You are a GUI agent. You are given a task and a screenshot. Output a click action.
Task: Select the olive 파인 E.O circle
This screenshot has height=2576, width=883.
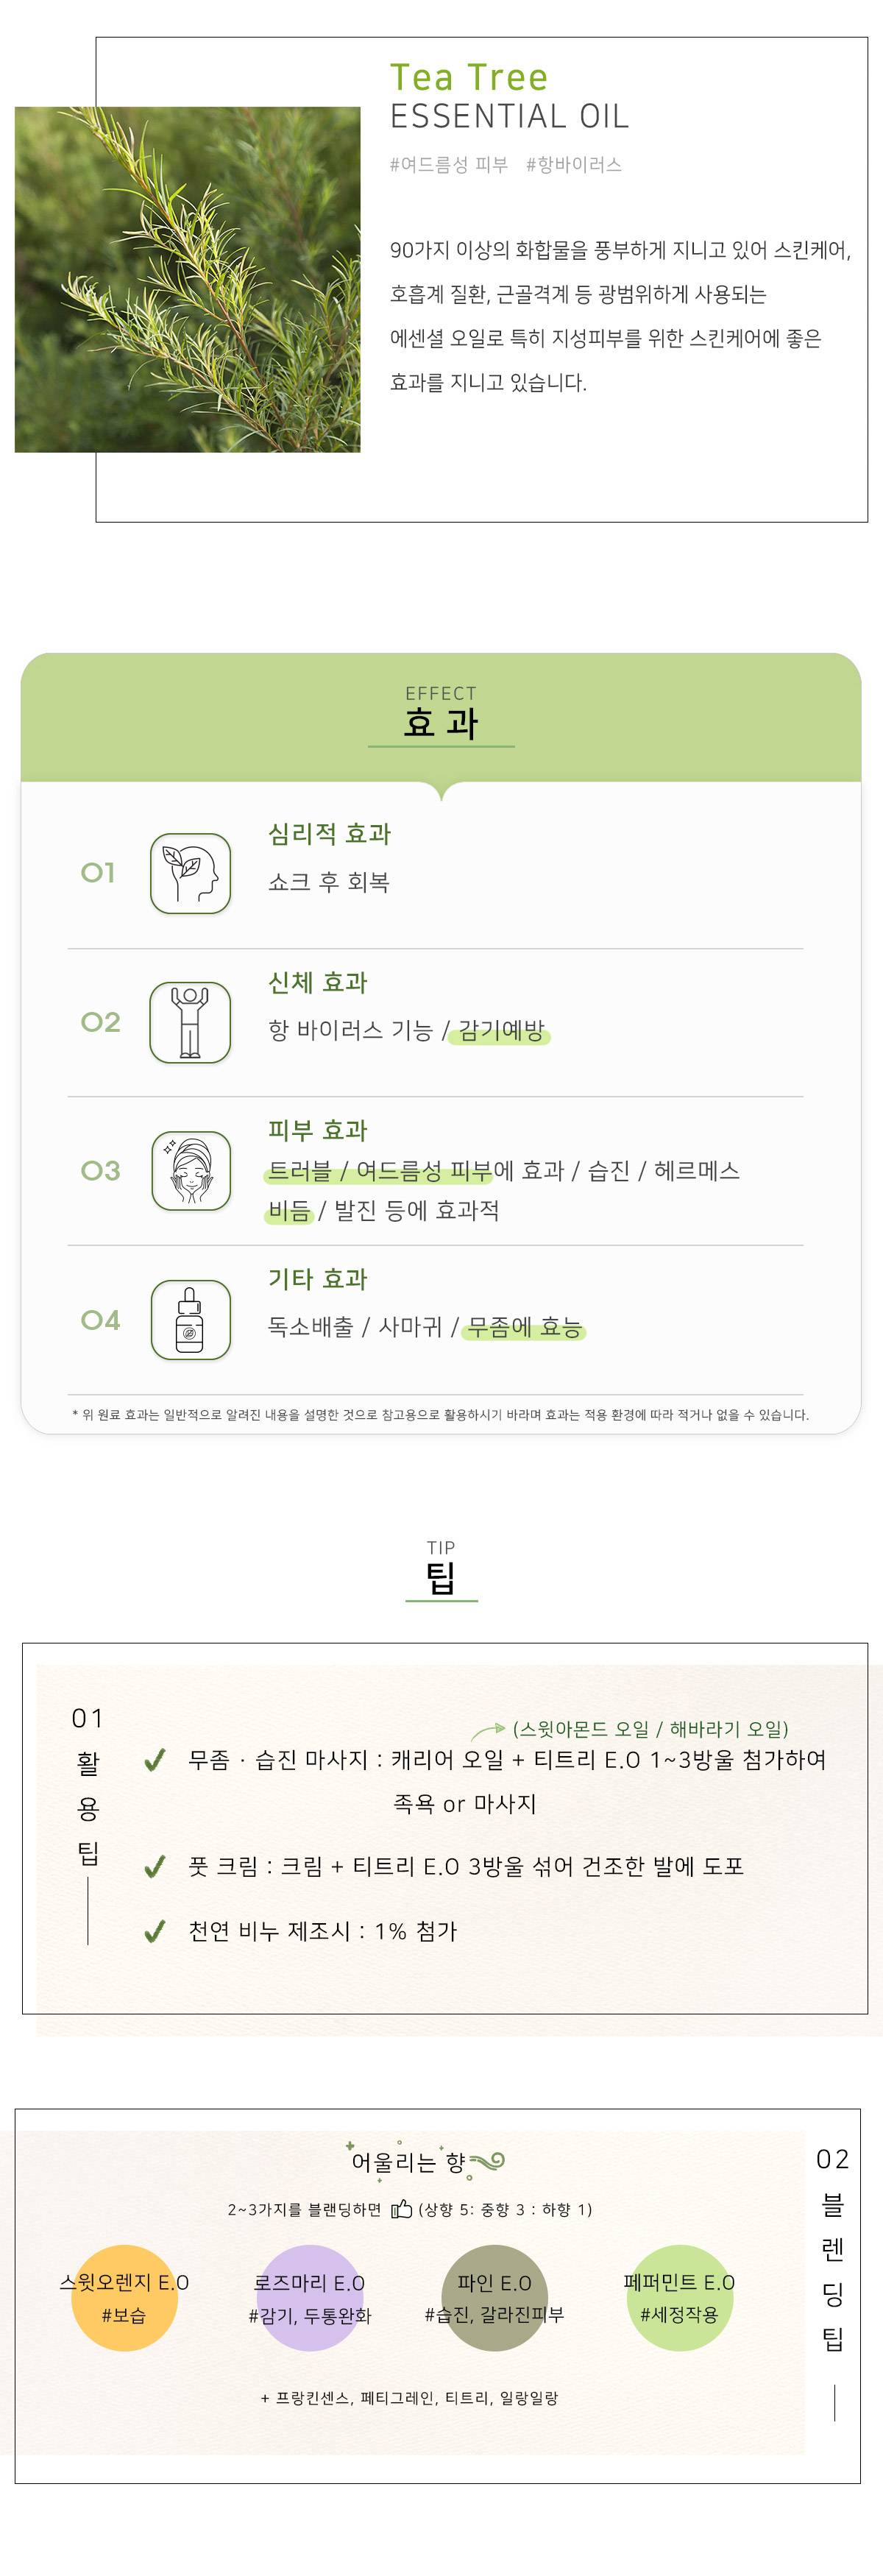pos(494,2298)
